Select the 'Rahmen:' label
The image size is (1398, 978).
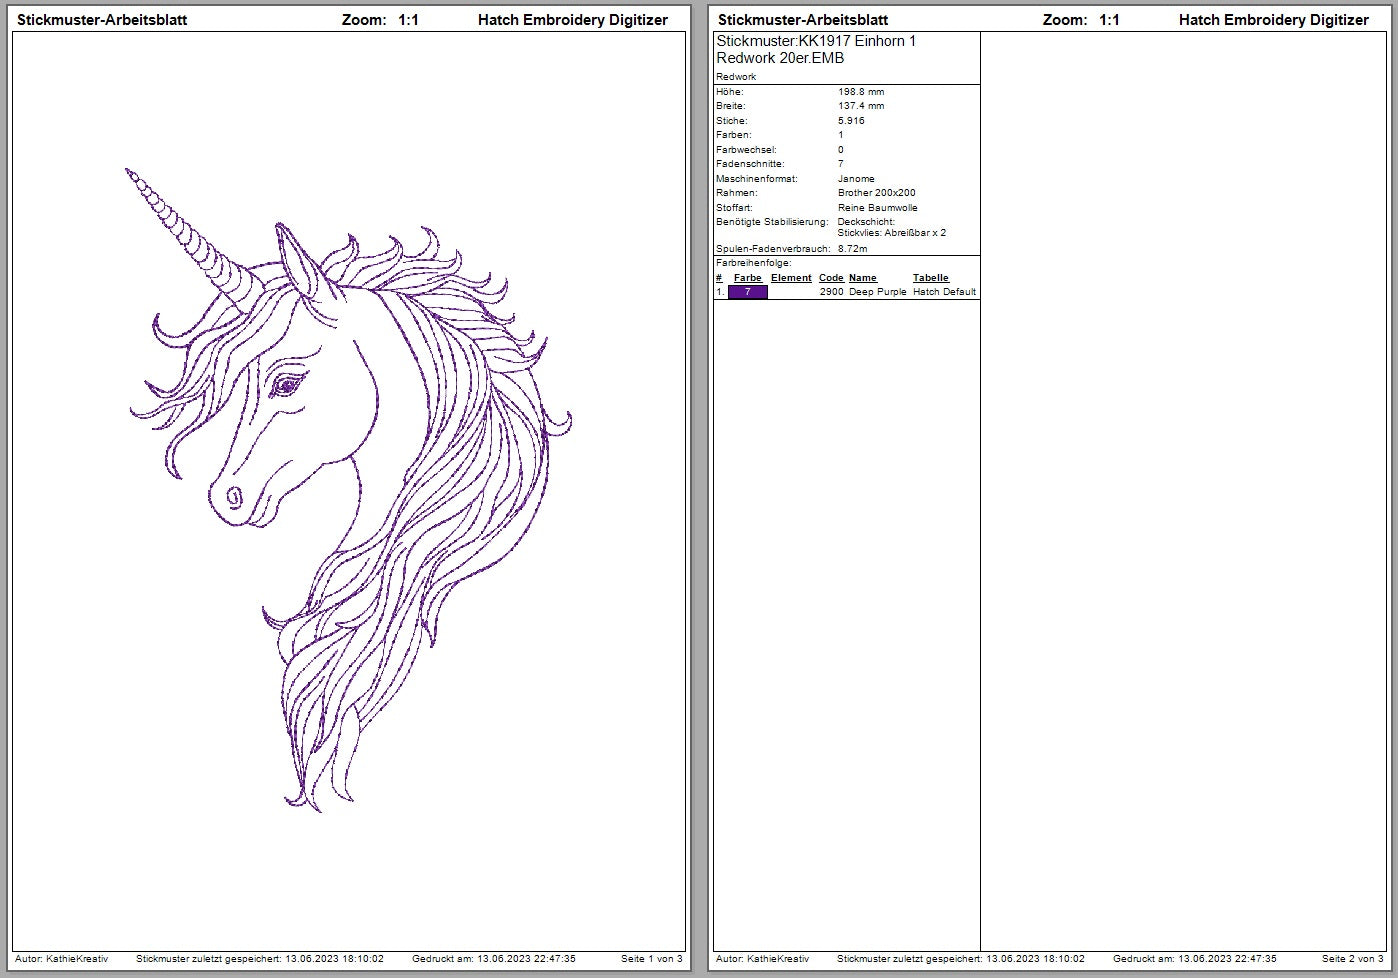(x=736, y=193)
